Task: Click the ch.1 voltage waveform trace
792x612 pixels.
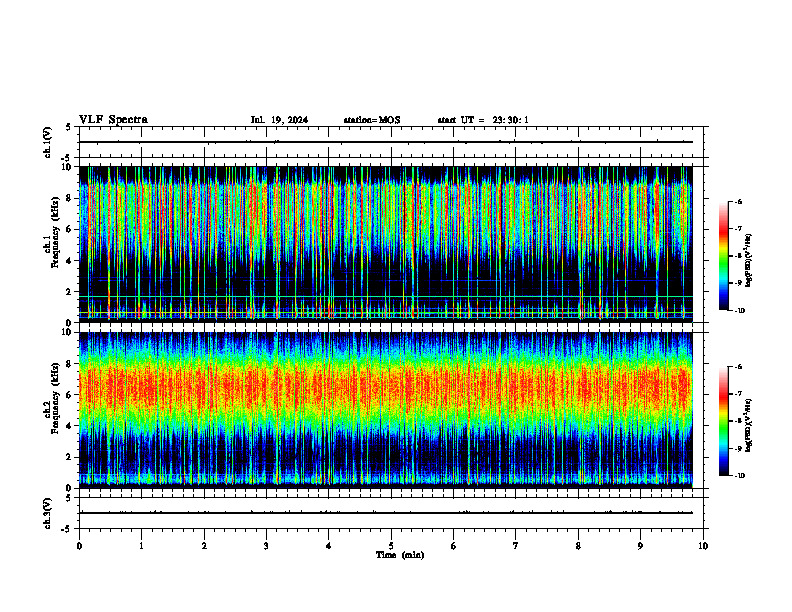Action: (x=386, y=142)
